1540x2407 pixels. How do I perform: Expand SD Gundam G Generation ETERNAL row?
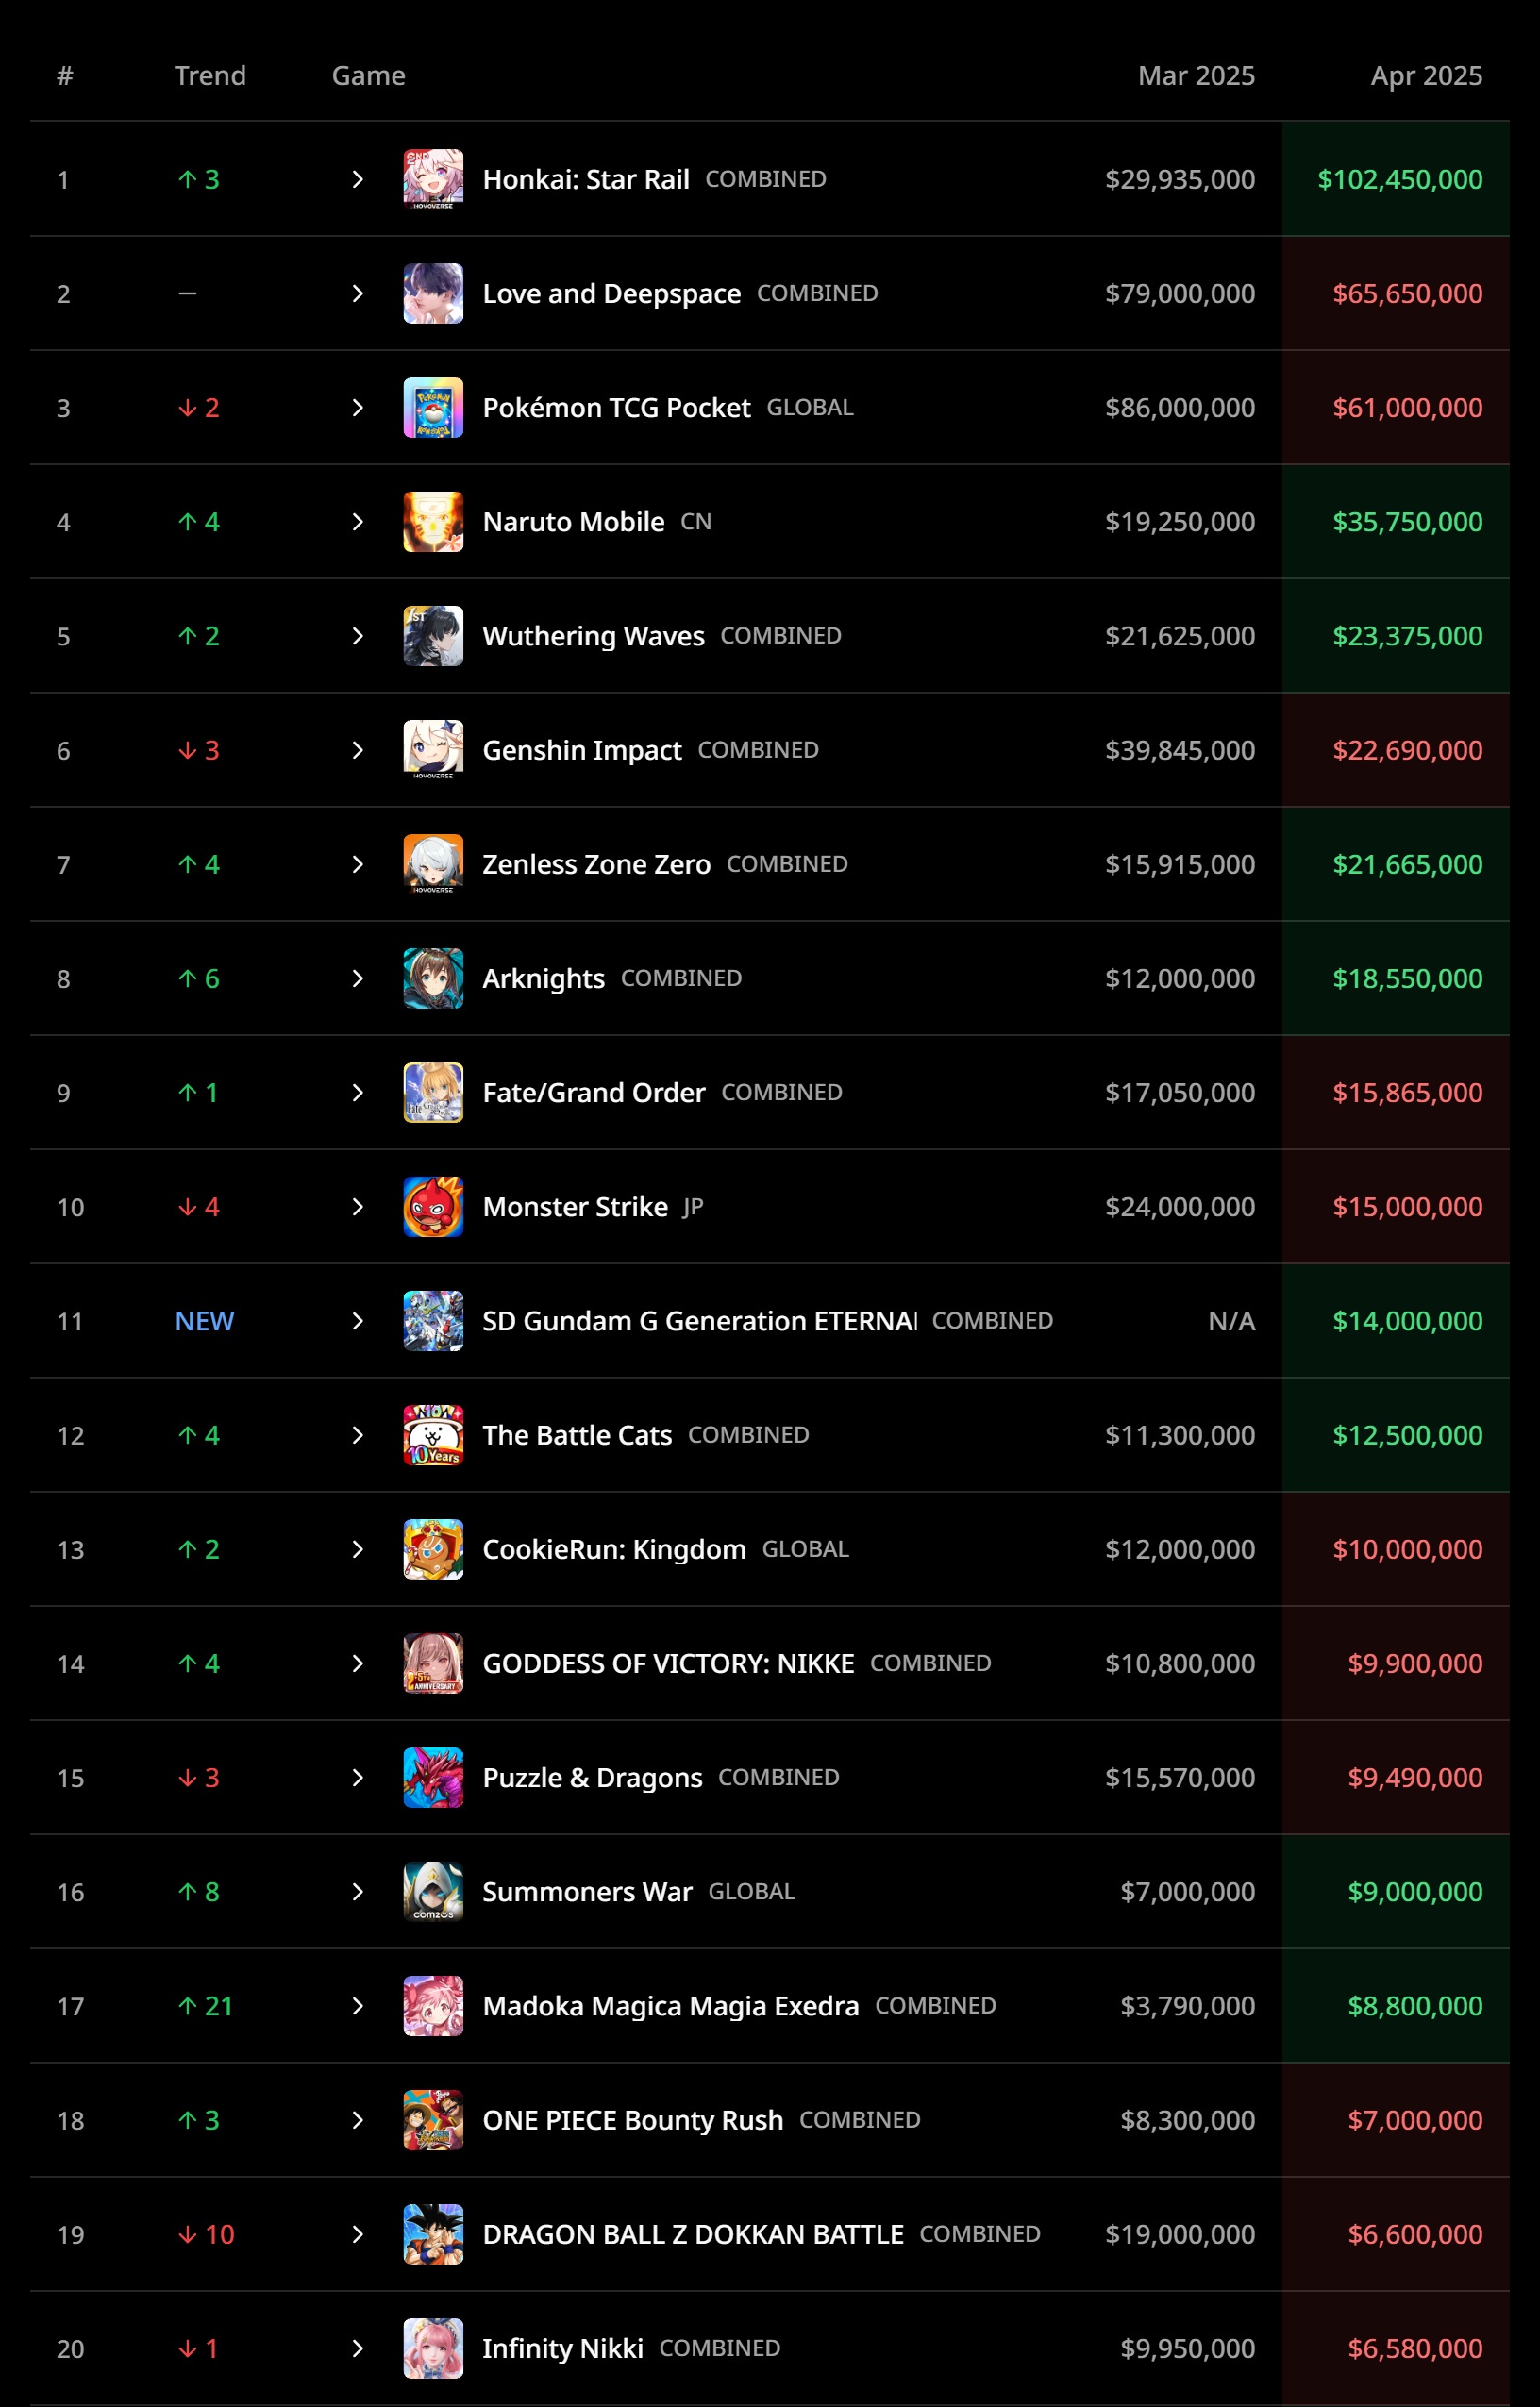pos(358,1321)
